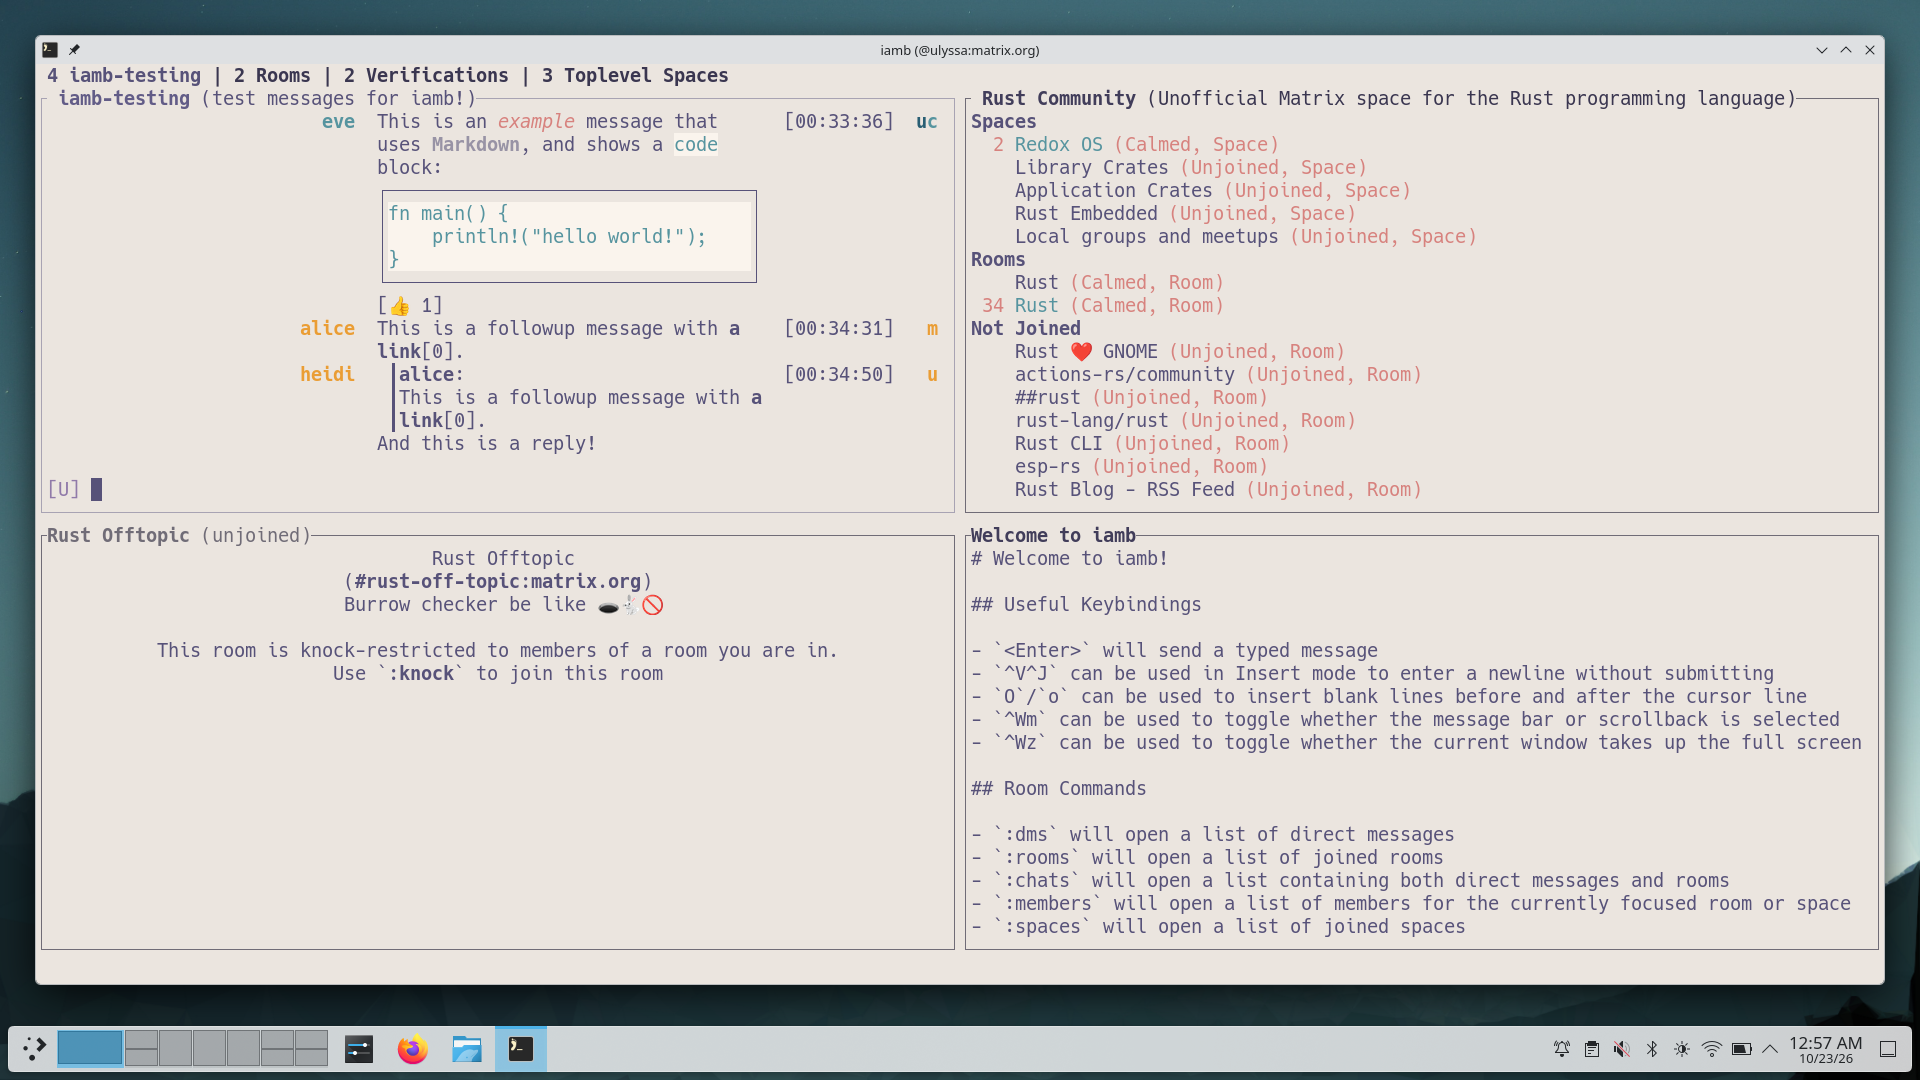
Task: Expand the hidden system tray arrow
Action: [1770, 1049]
